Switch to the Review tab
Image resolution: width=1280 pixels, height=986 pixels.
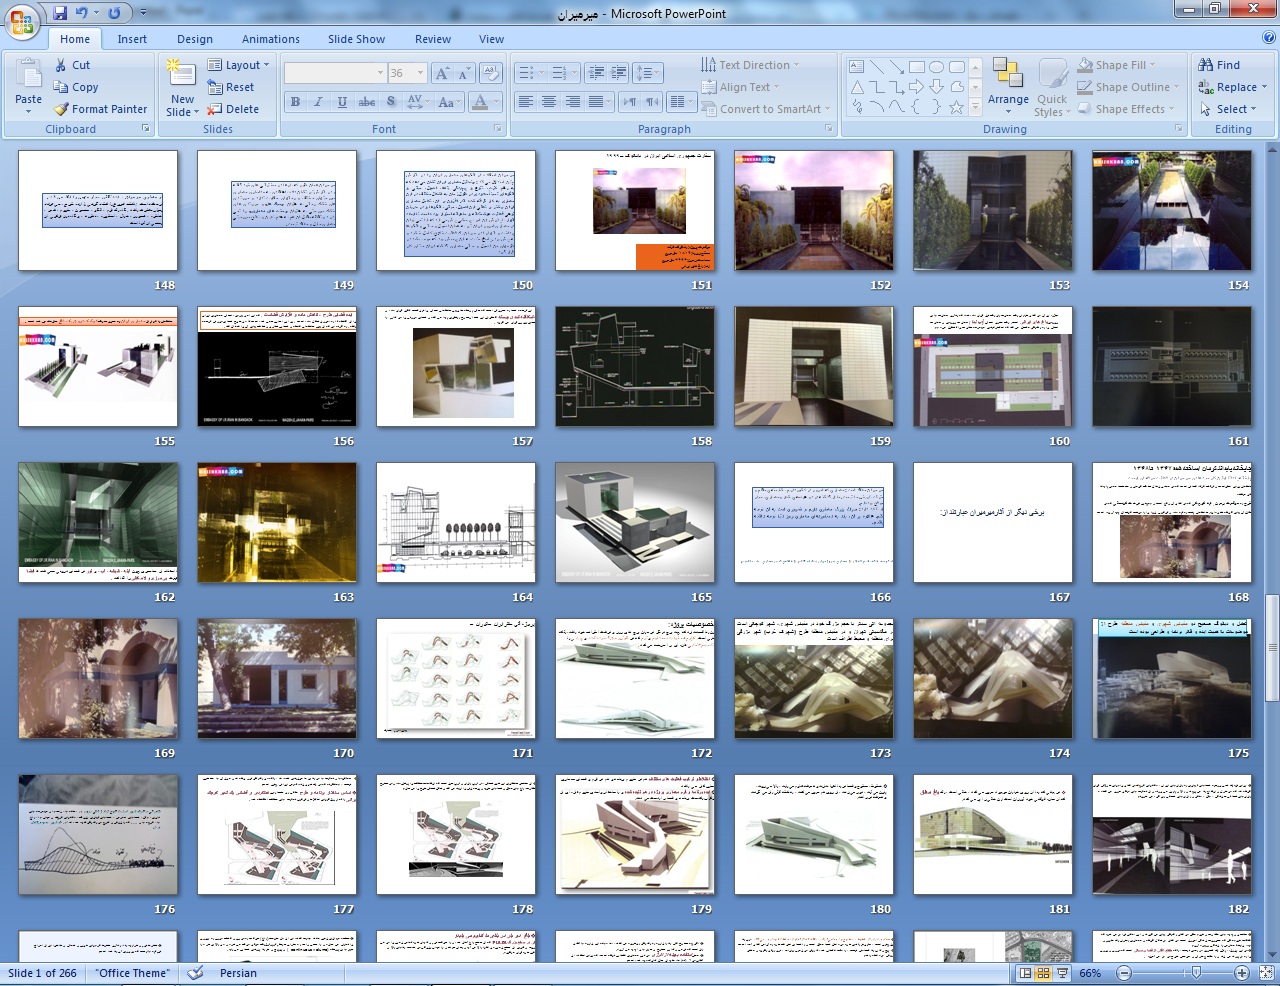(x=433, y=39)
